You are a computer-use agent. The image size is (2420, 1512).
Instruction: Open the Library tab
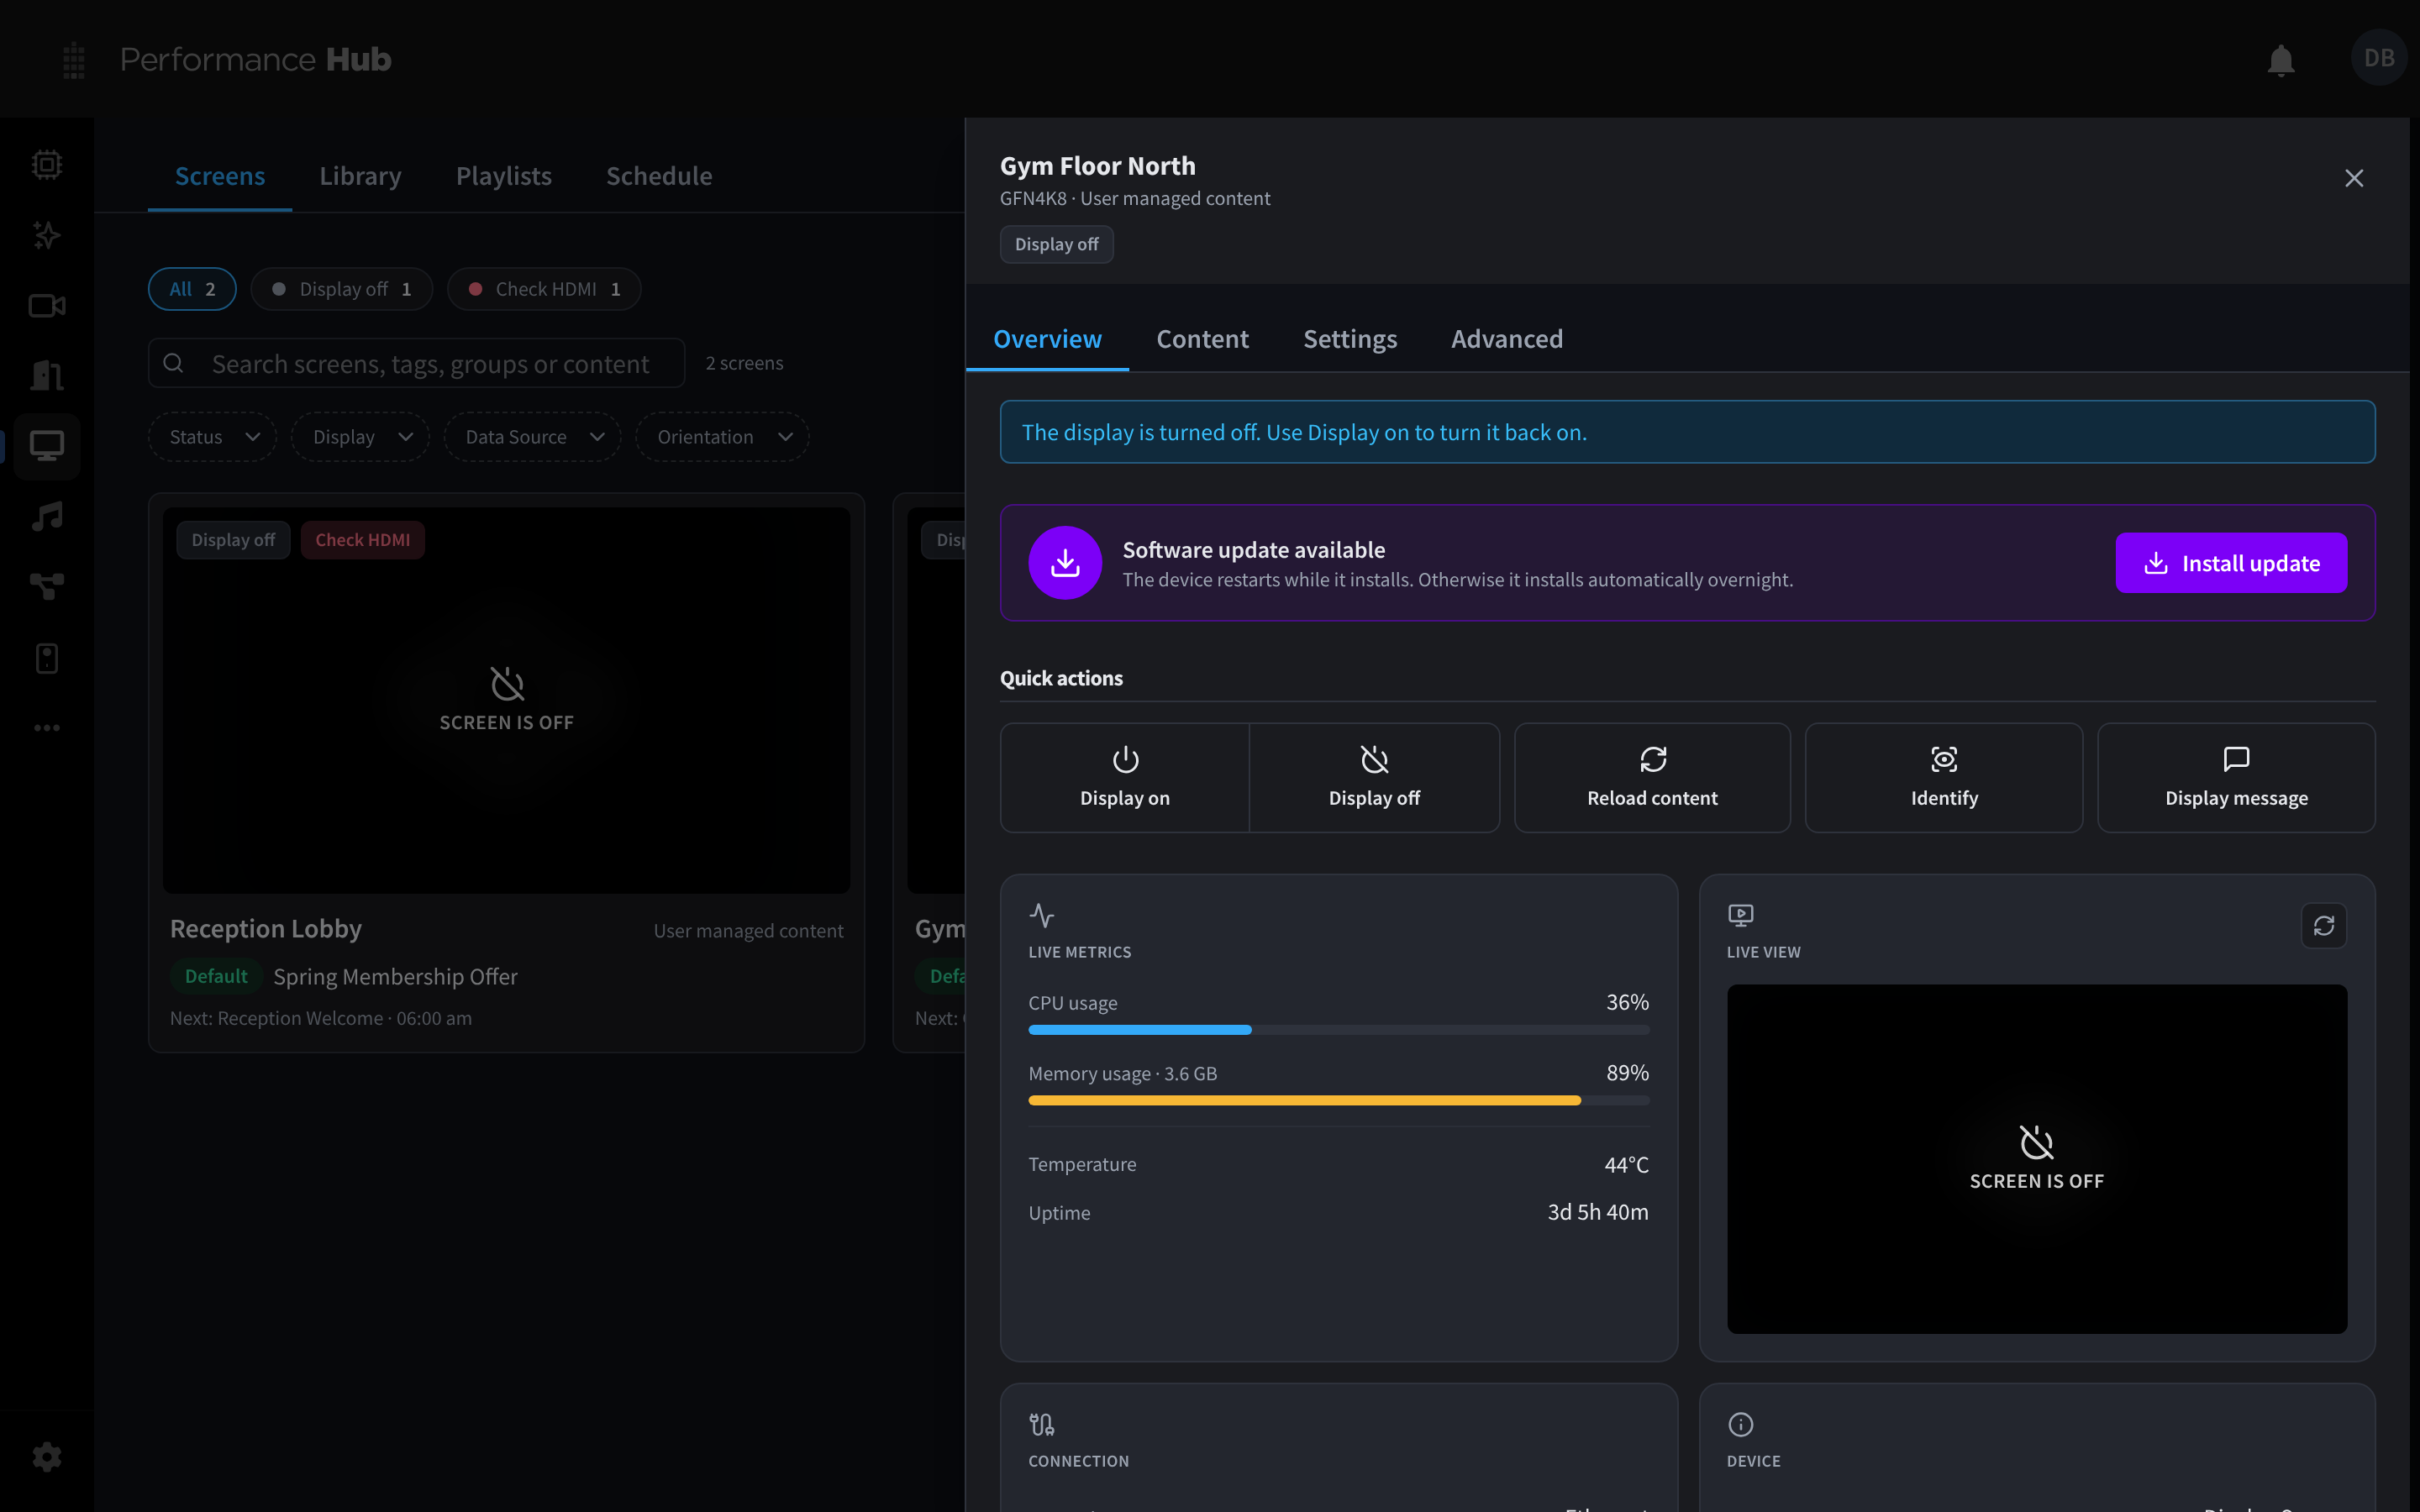coord(360,176)
